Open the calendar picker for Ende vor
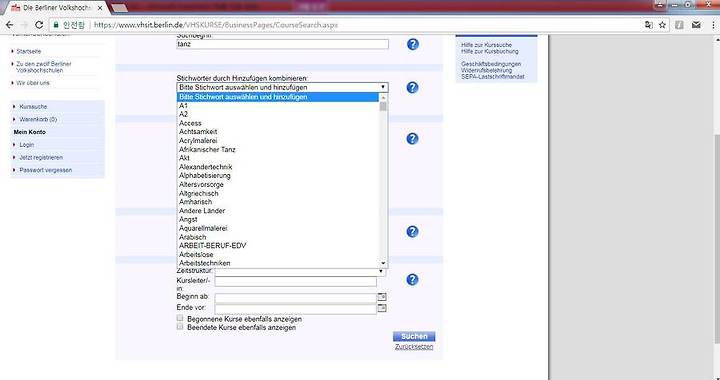This screenshot has width=720, height=380. point(382,308)
